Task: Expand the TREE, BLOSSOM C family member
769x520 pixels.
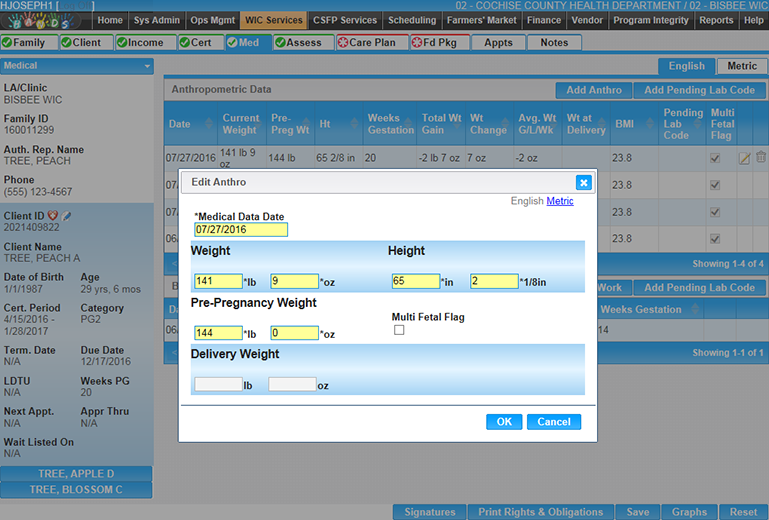Action: (76, 489)
